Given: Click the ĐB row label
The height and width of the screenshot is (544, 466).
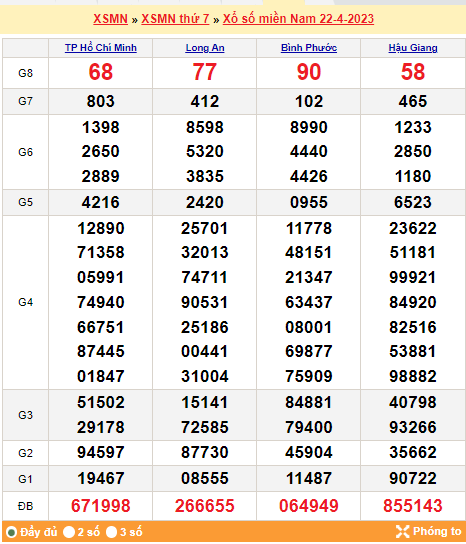Looking at the screenshot, I should (25, 506).
